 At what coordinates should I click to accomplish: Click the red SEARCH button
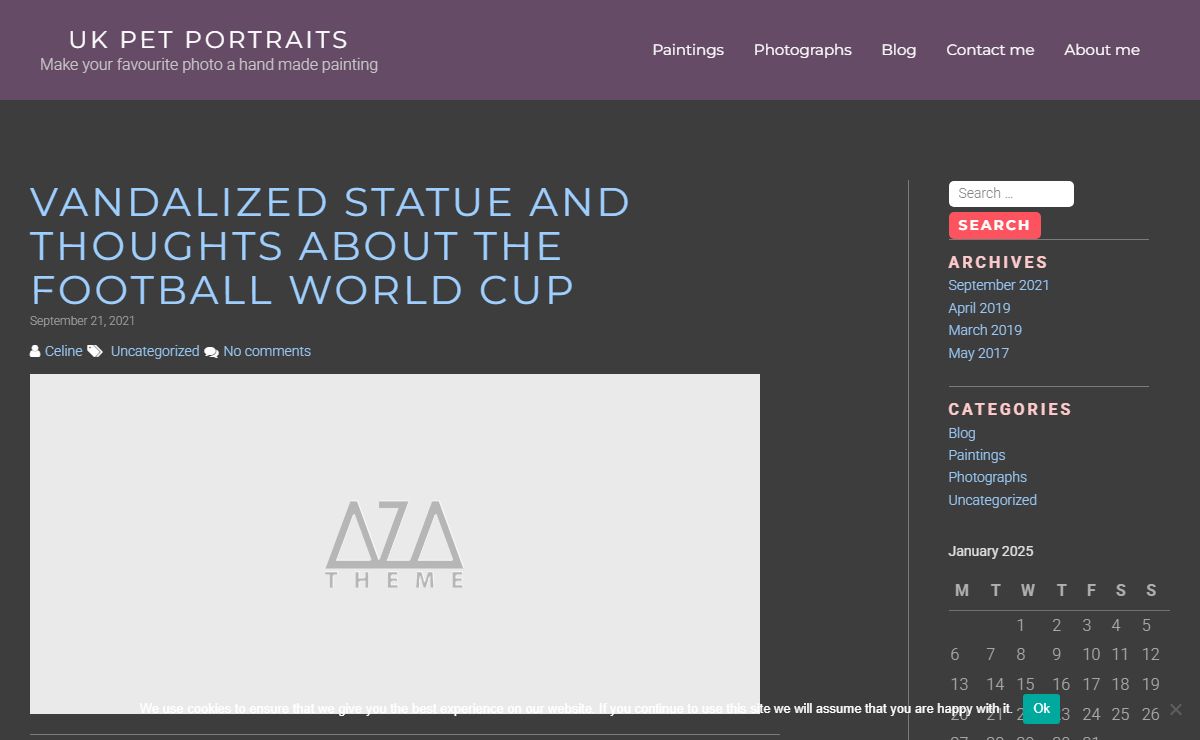click(994, 225)
